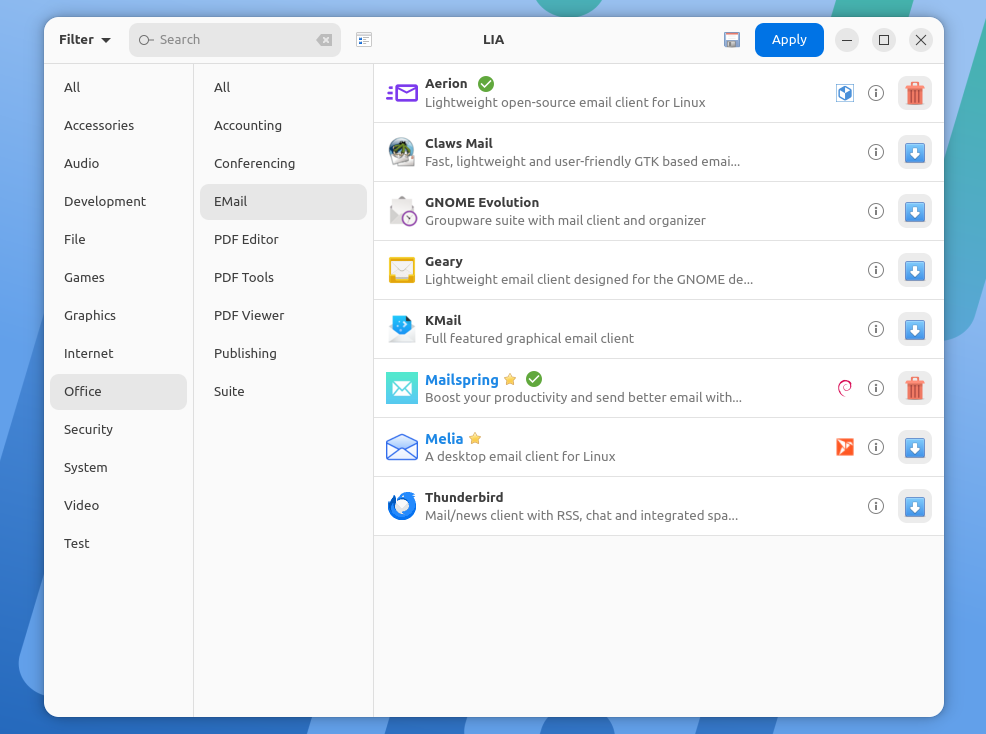Viewport: 986px width, 734px height.
Task: Select the Development category
Action: click(x=118, y=202)
